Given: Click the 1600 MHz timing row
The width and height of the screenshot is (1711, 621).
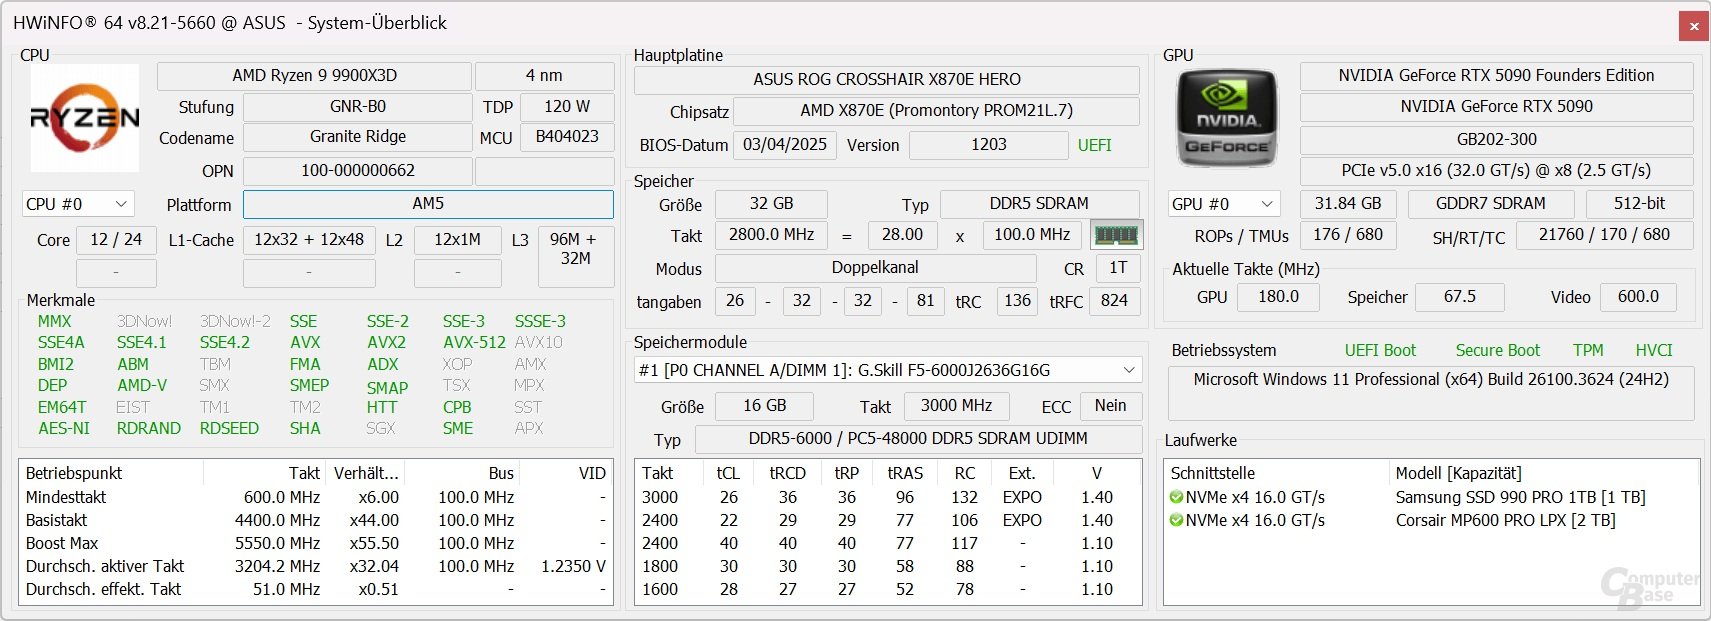Looking at the screenshot, I should click(888, 589).
